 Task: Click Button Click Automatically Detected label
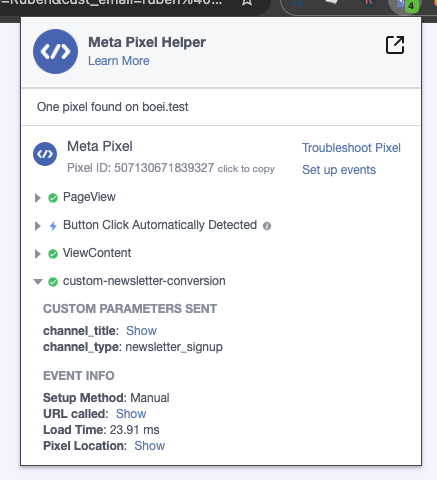tap(160, 225)
